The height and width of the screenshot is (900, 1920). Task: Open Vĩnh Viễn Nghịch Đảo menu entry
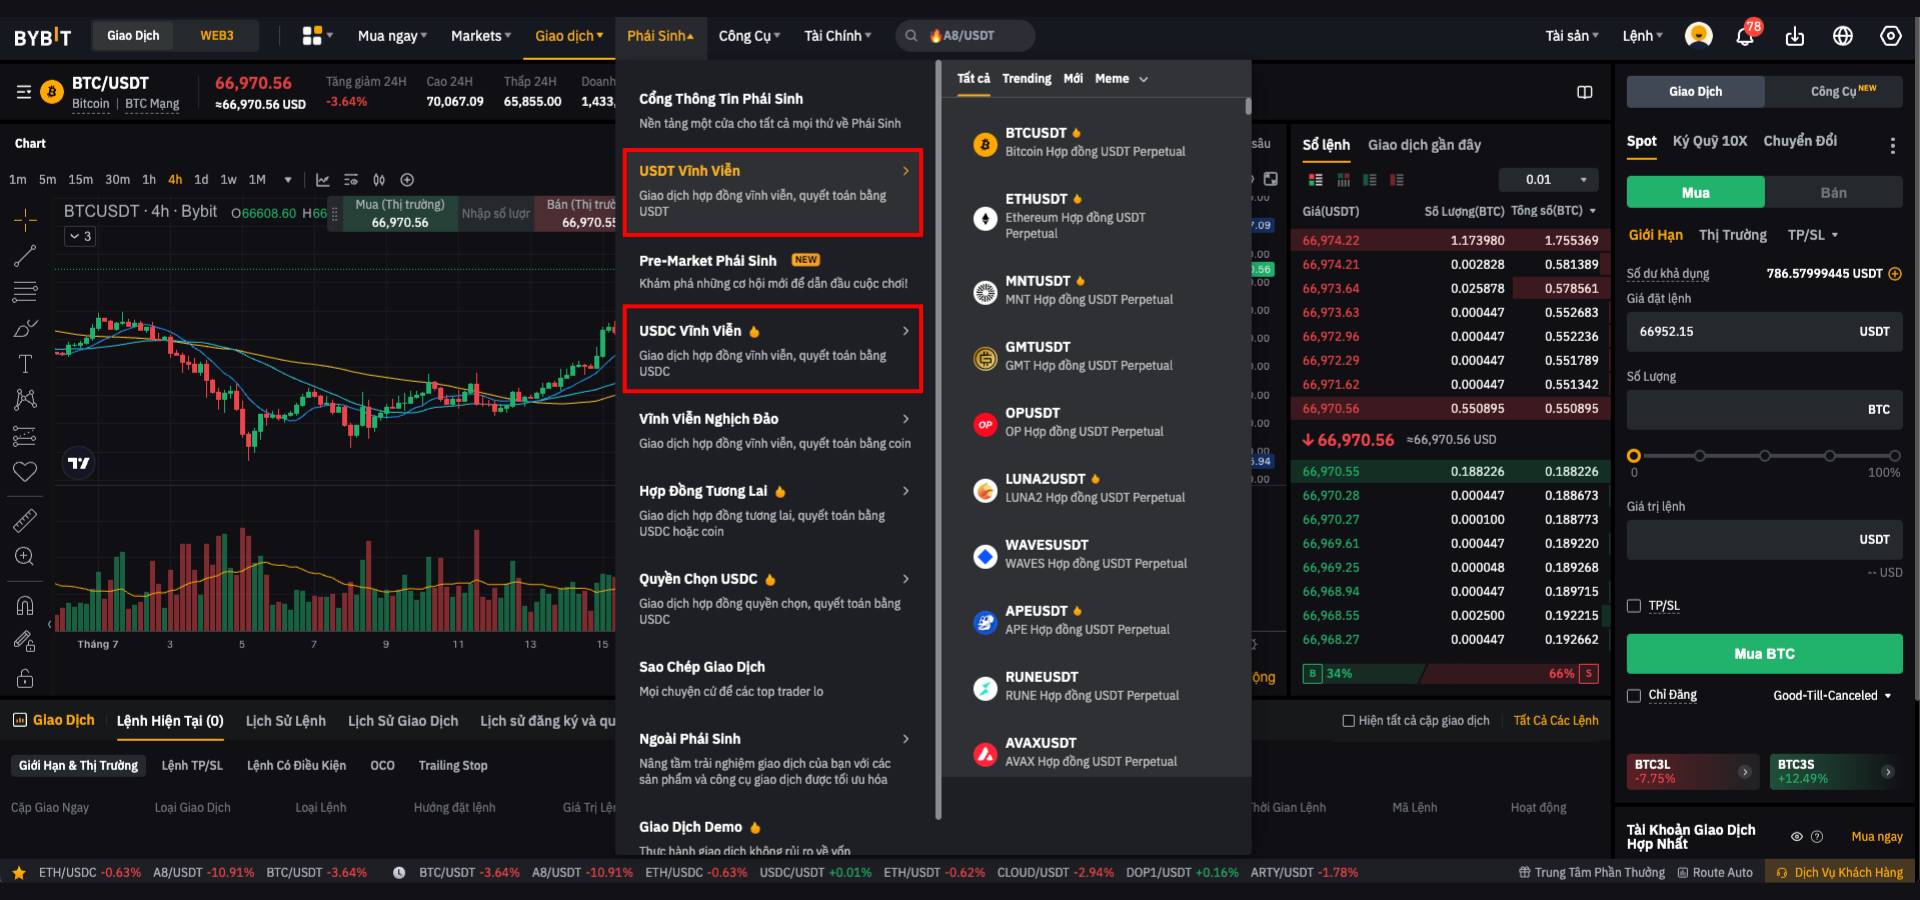773,431
